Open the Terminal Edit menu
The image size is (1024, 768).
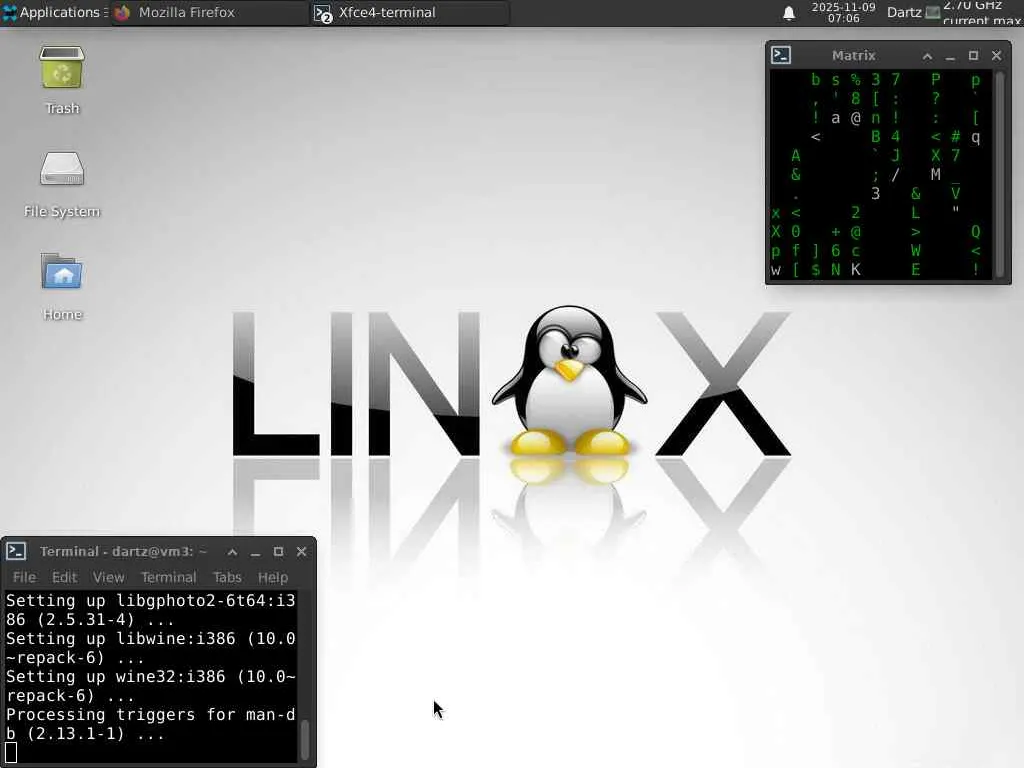point(65,577)
